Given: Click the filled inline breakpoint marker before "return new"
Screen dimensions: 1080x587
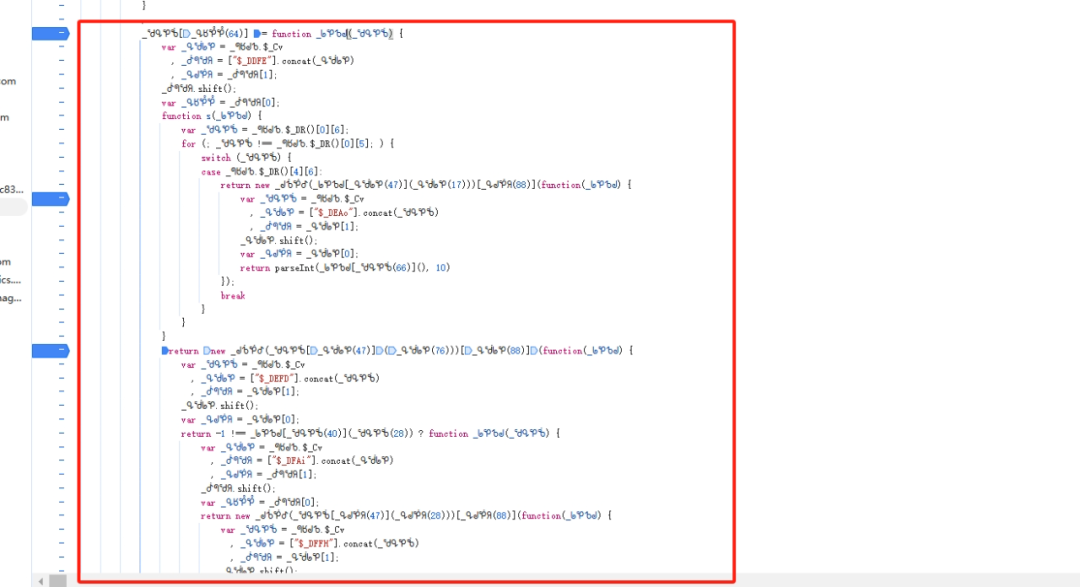Looking at the screenshot, I should coord(165,351).
